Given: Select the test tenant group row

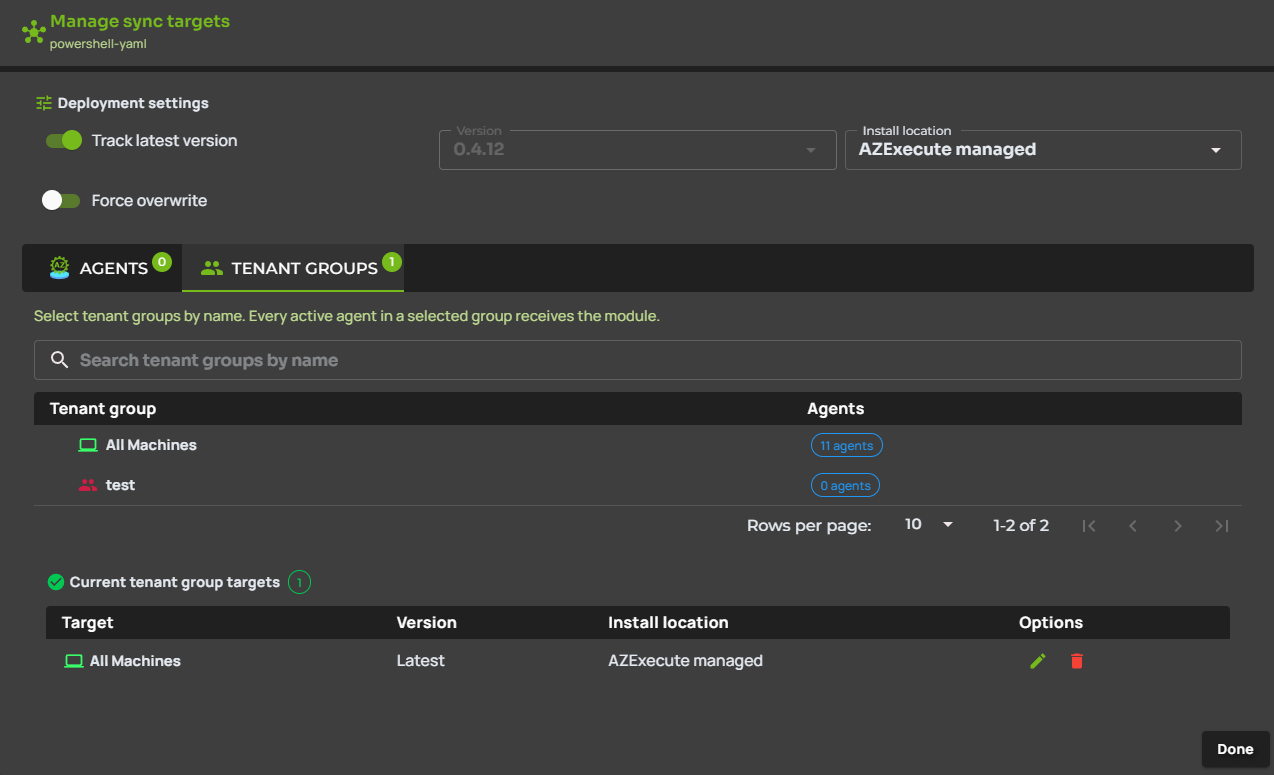Looking at the screenshot, I should (638, 485).
